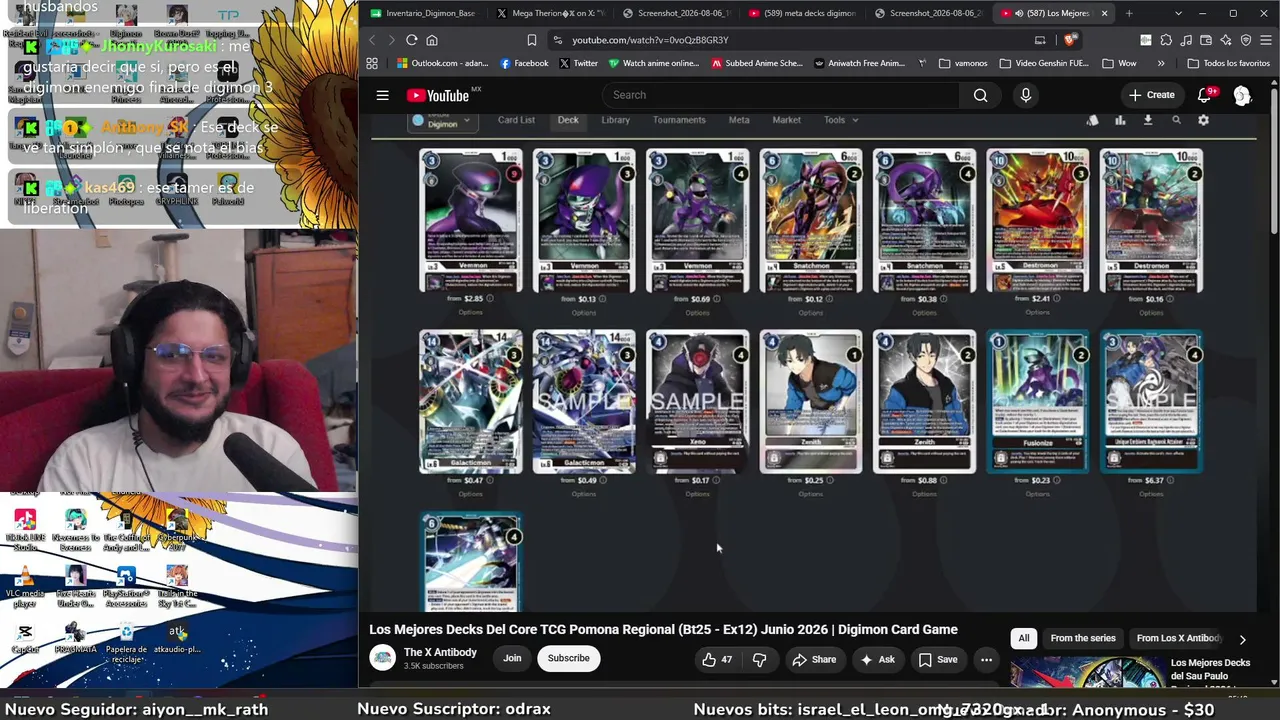Open the tab search dropdown arrow
The image size is (1280, 720).
[1178, 13]
